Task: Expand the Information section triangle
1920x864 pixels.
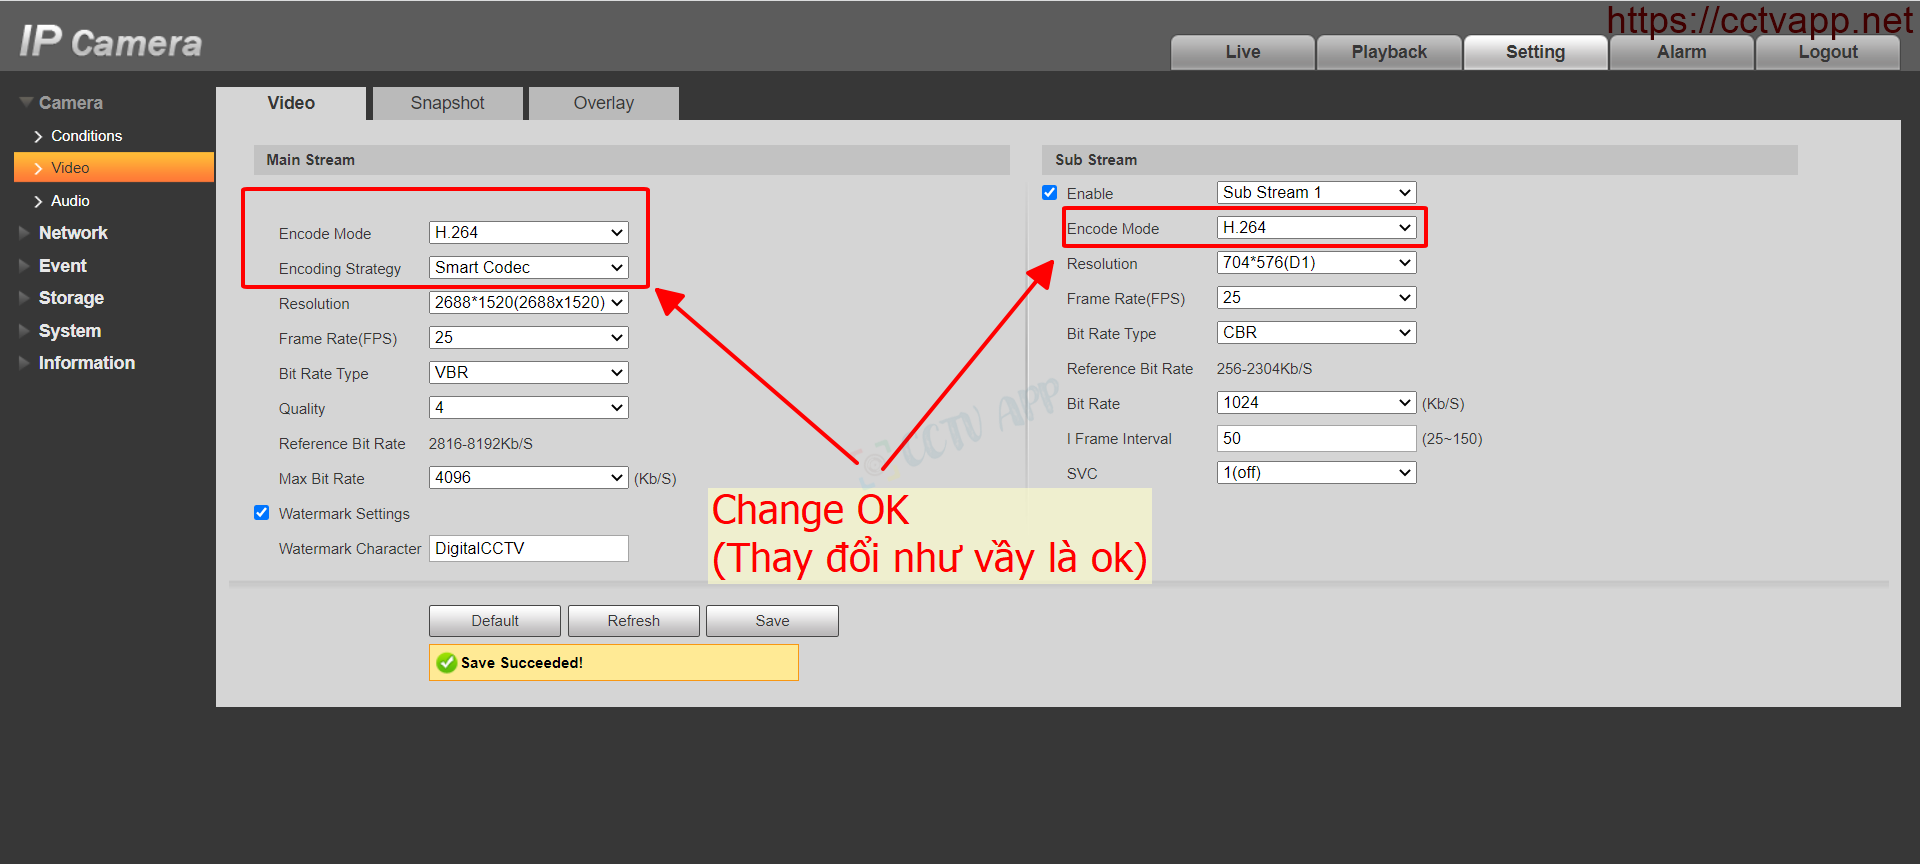Action: pyautogui.click(x=25, y=363)
